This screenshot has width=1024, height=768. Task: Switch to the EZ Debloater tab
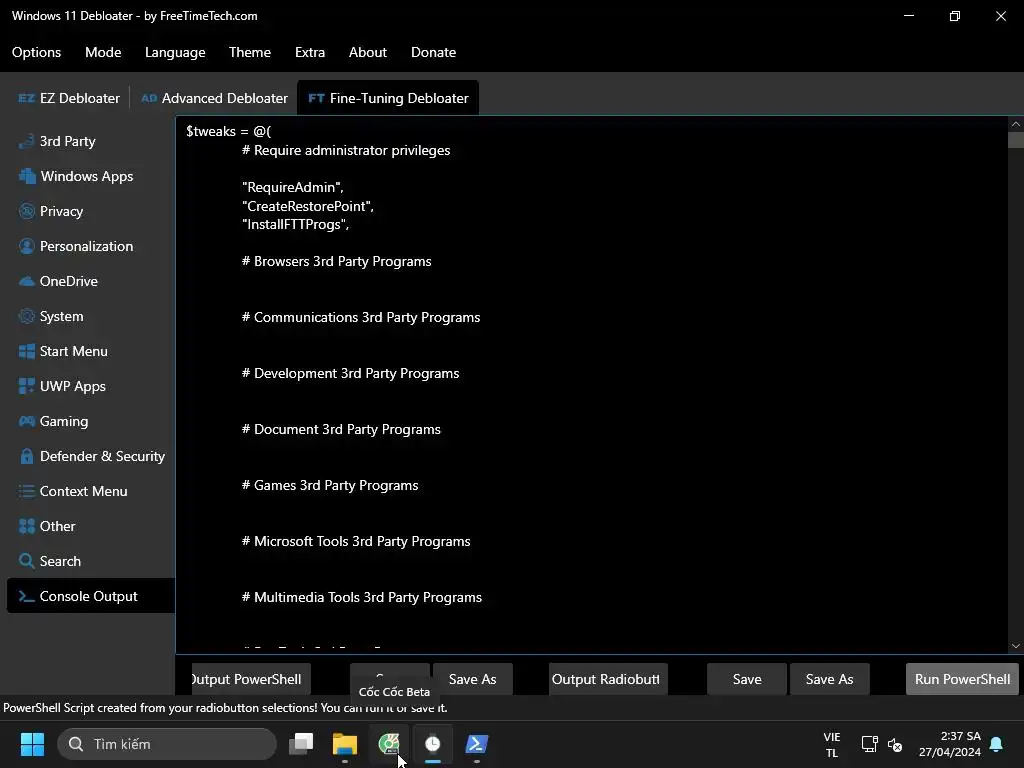[69, 98]
